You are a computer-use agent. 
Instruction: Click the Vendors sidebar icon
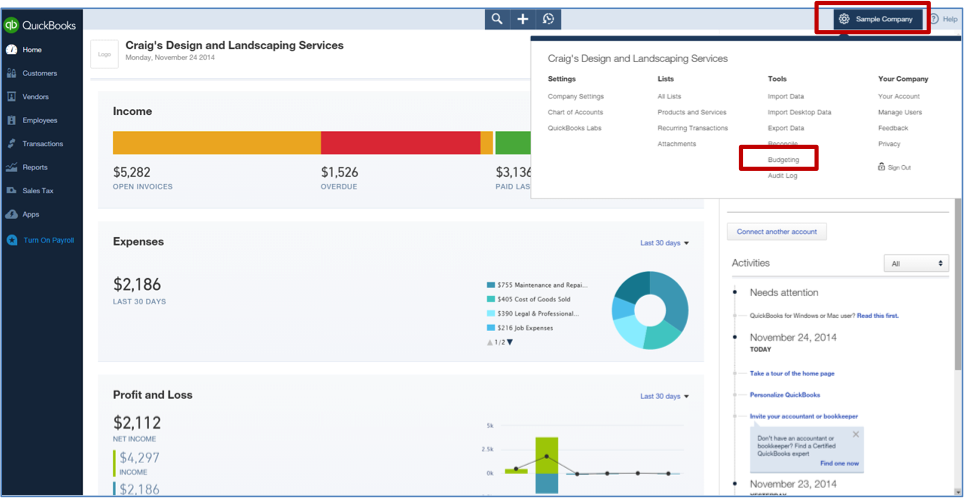(11, 97)
